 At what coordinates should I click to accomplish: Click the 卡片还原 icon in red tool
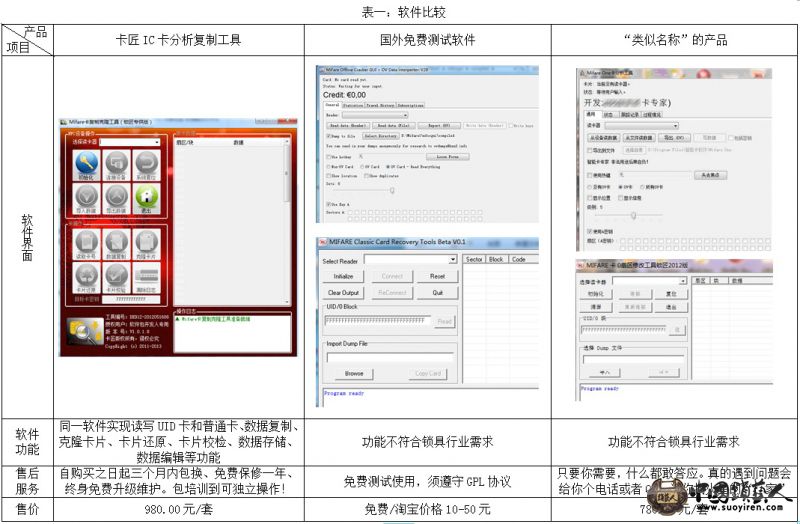click(87, 278)
